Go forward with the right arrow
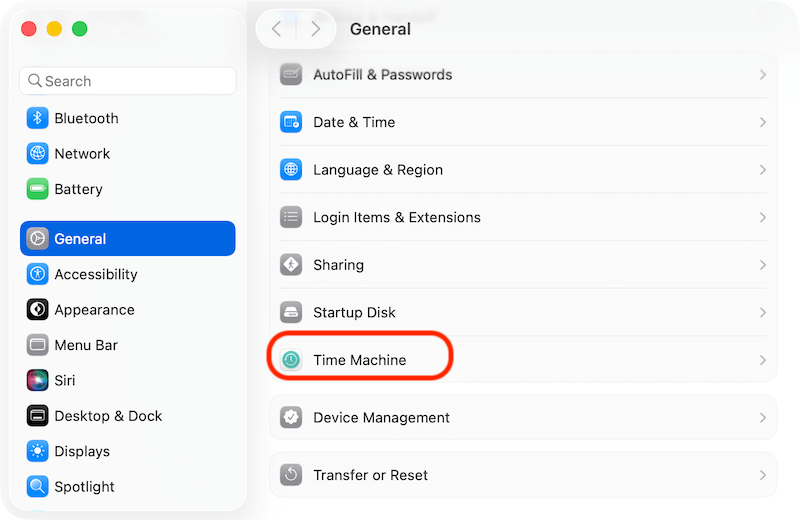800x520 pixels. pos(316,29)
